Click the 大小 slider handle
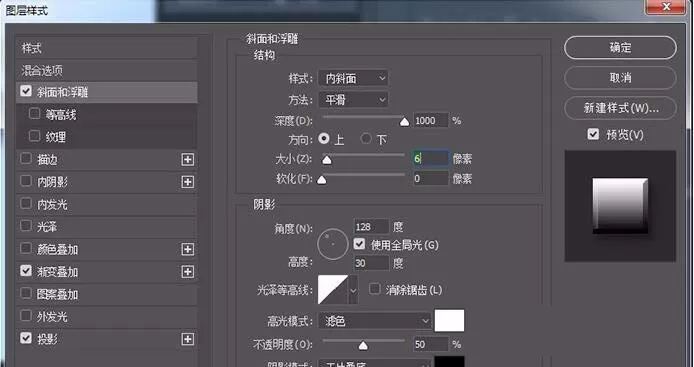This screenshot has height=367, width=694. 327,160
